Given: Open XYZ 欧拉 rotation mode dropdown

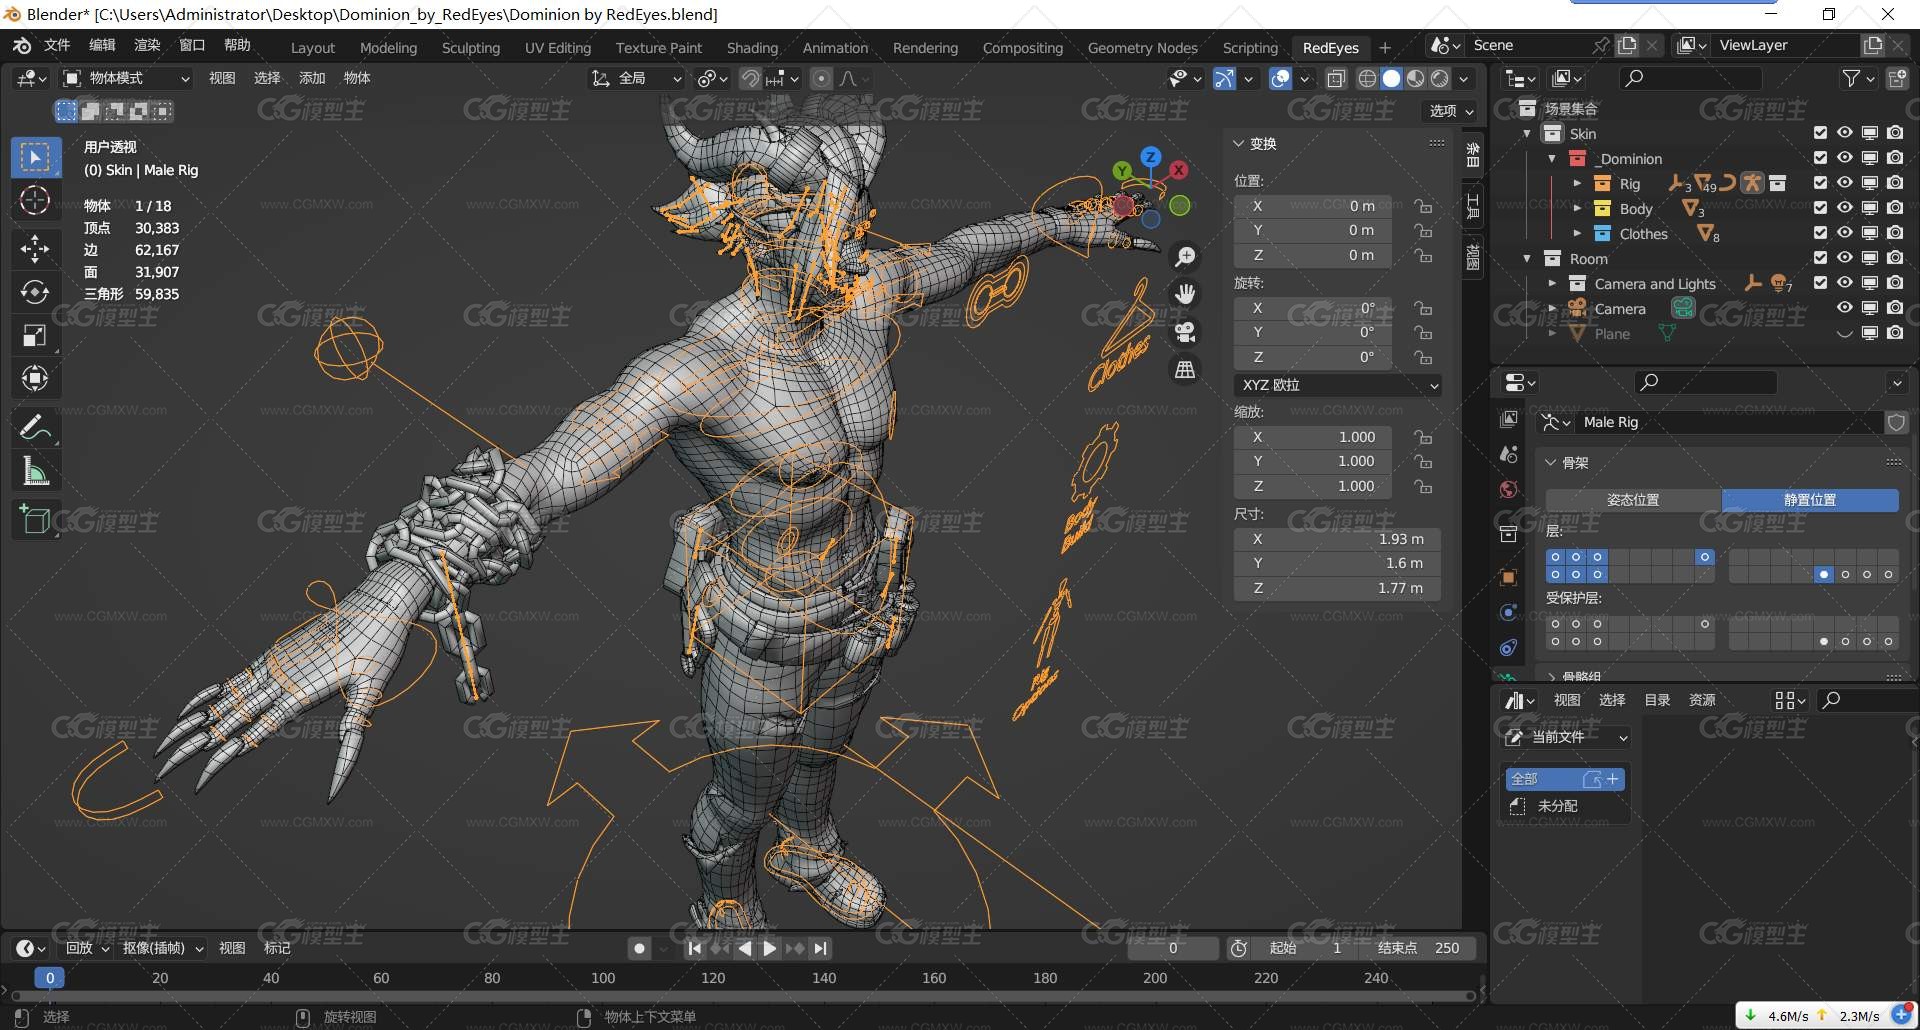Looking at the screenshot, I should (x=1338, y=385).
